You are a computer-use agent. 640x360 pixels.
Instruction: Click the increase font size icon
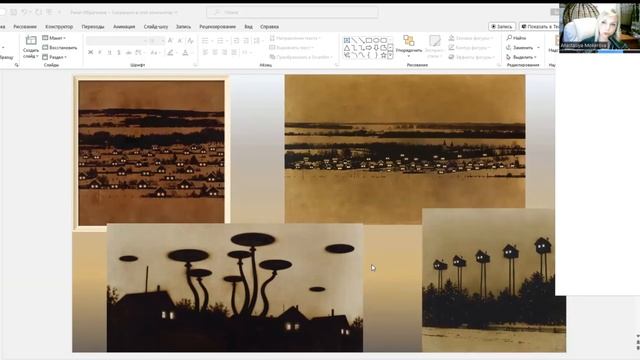pyautogui.click(x=171, y=40)
